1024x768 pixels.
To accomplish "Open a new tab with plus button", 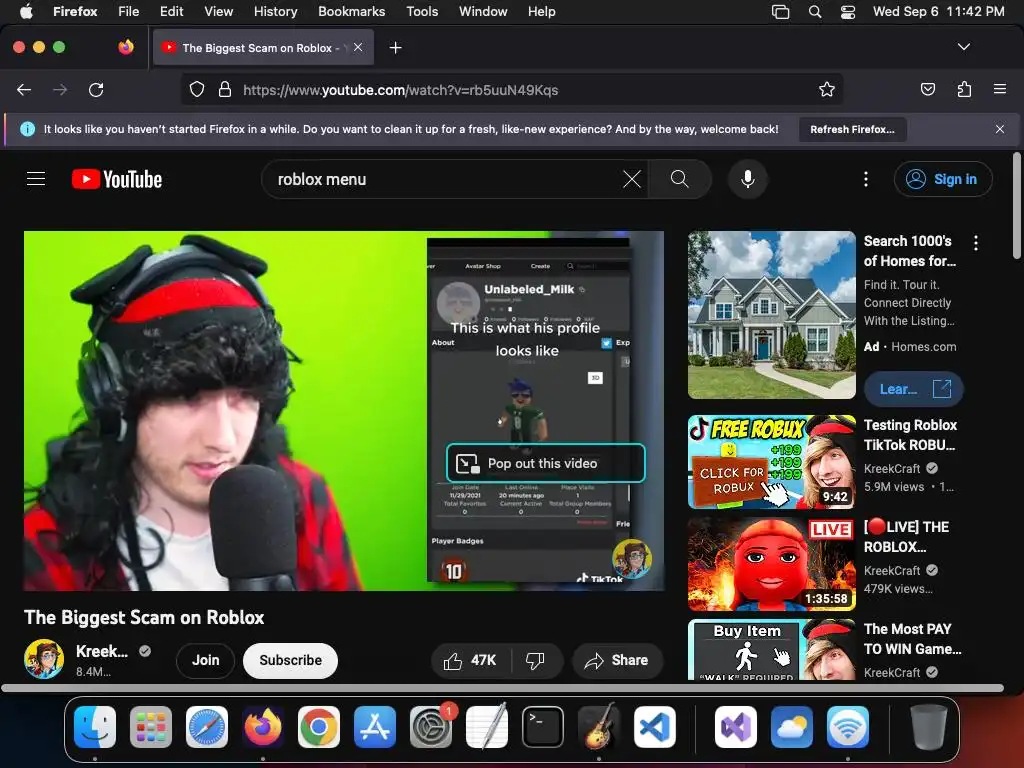I will [x=395, y=48].
